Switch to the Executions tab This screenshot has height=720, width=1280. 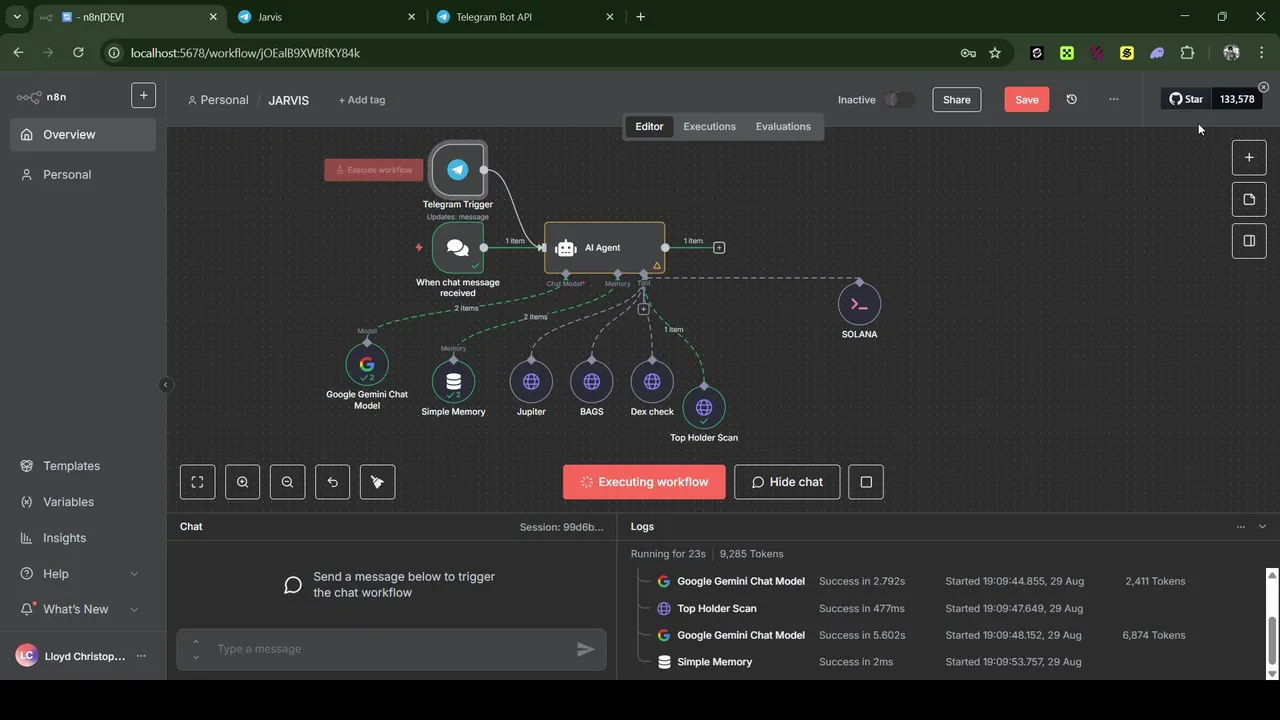click(709, 127)
